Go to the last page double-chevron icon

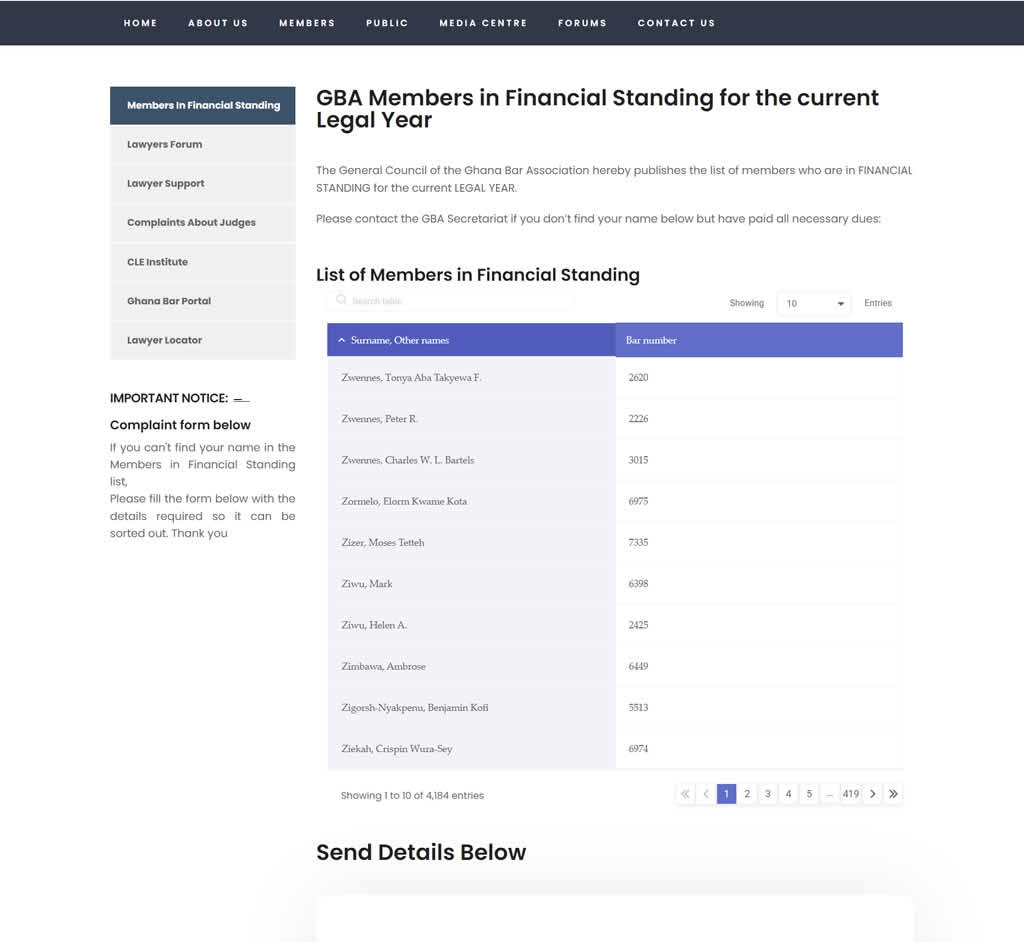[893, 794]
